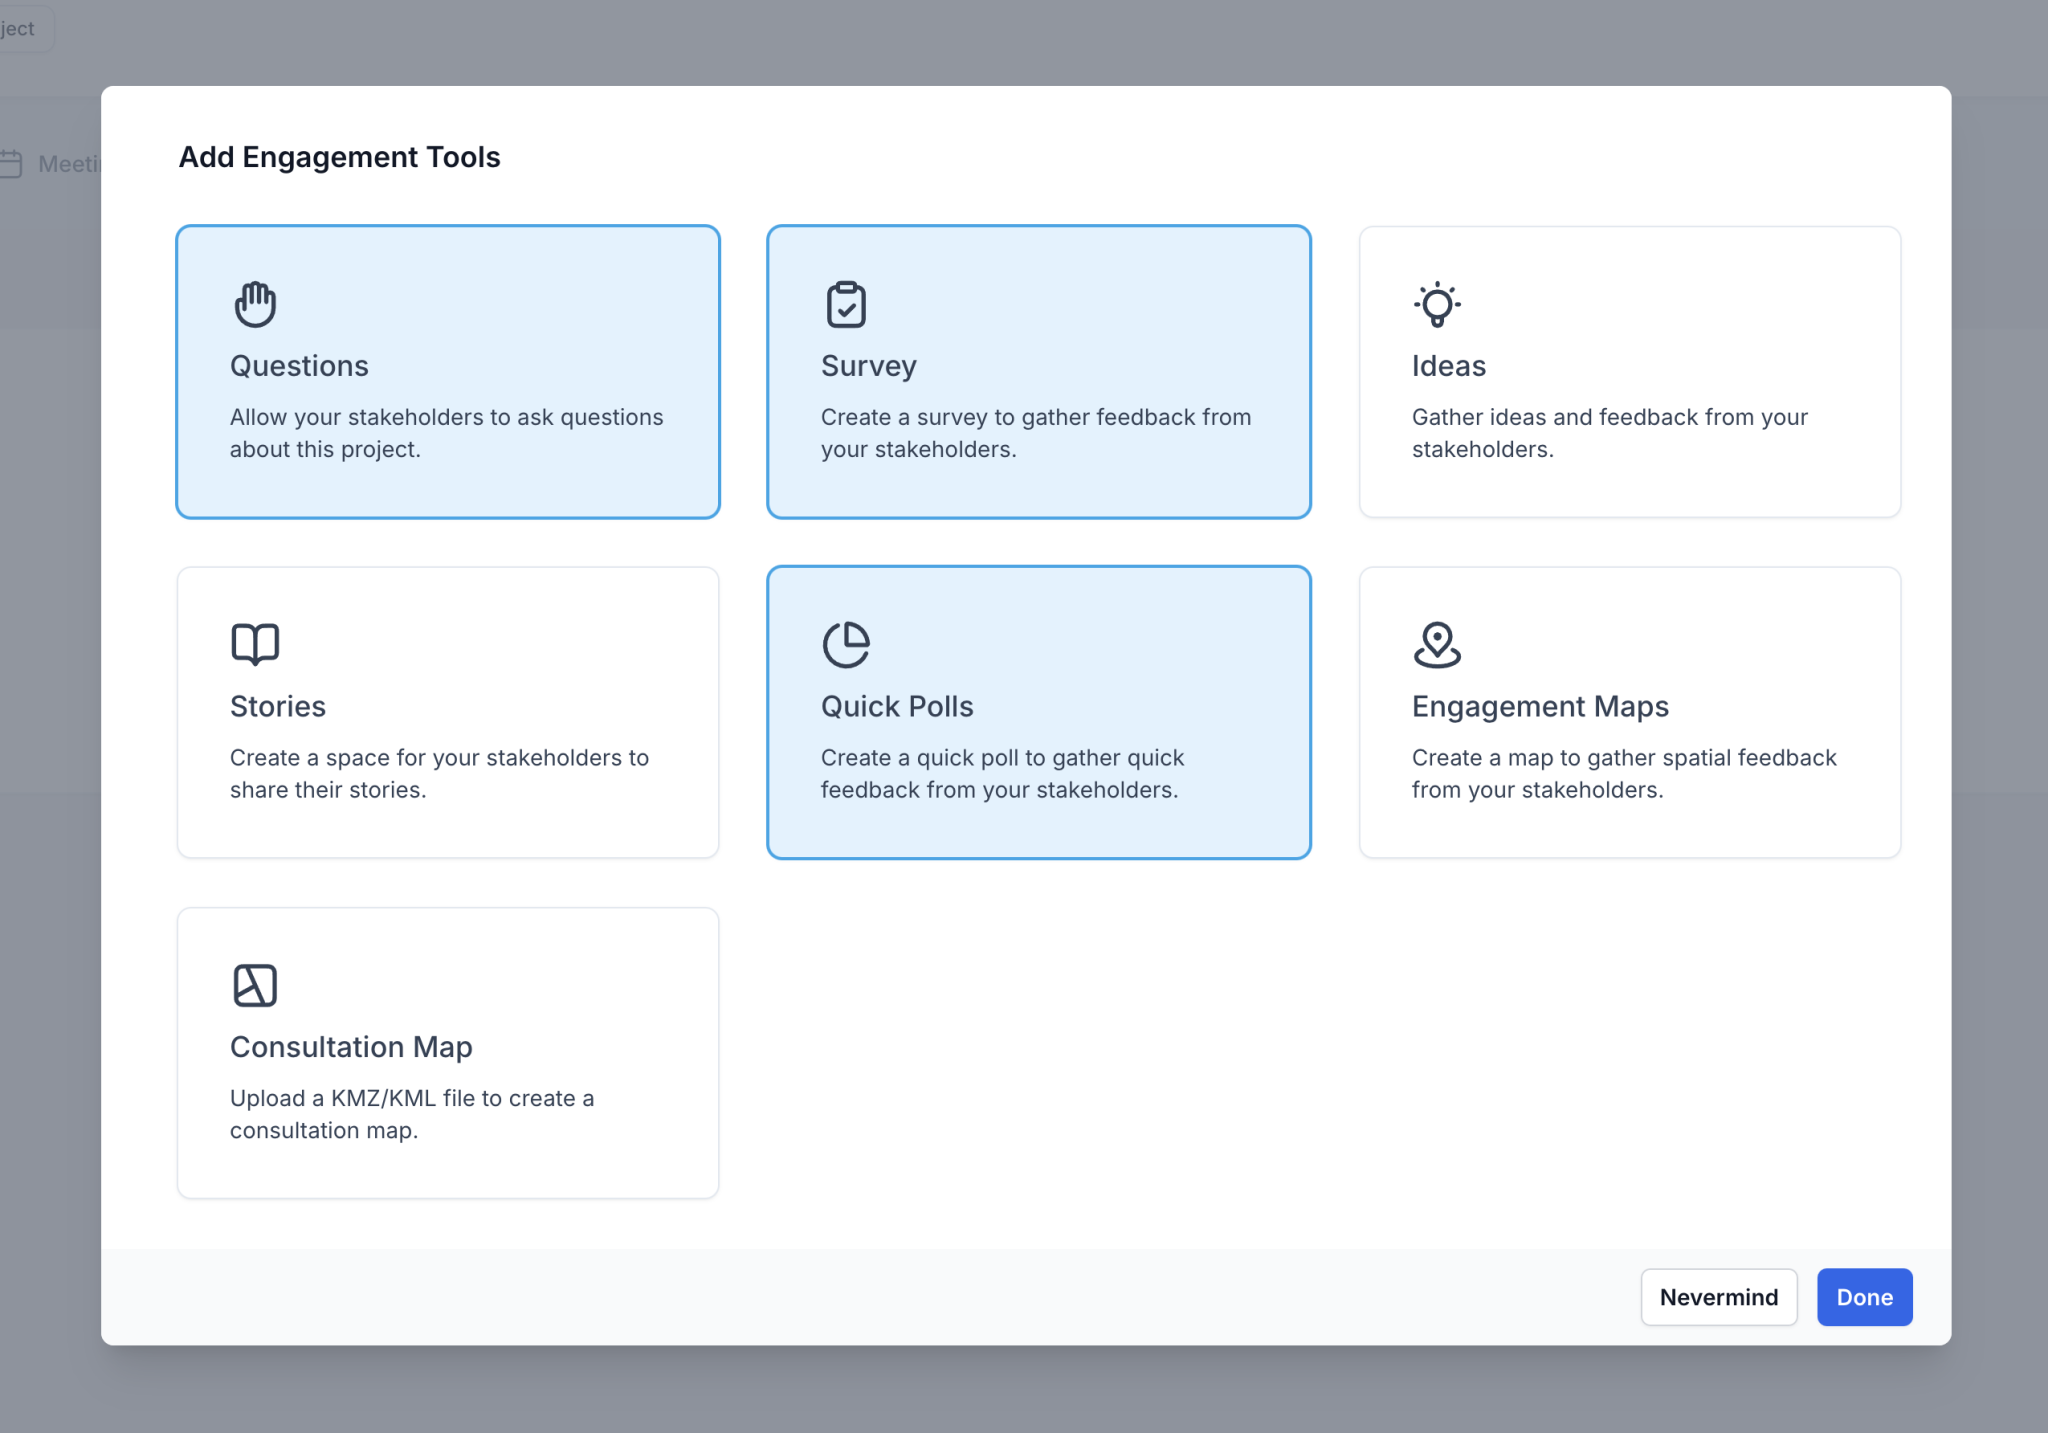Click the open book Stories icon
The width and height of the screenshot is (2048, 1433).
(255, 644)
